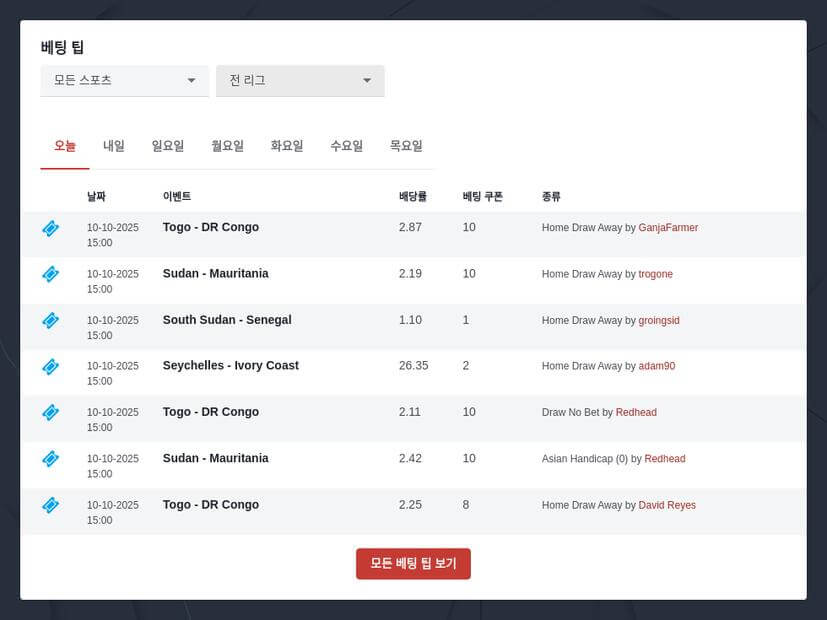827x620 pixels.
Task: Open the ticket icon beside Sudan - Mauritania
Action: pyautogui.click(x=50, y=274)
